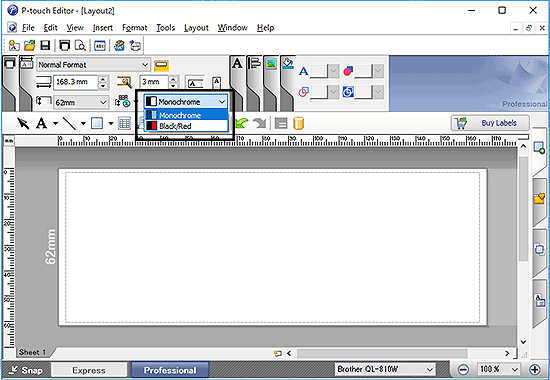Image resolution: width=550 pixels, height=380 pixels.
Task: Select the Sheet 1 tab
Action: click(x=32, y=352)
